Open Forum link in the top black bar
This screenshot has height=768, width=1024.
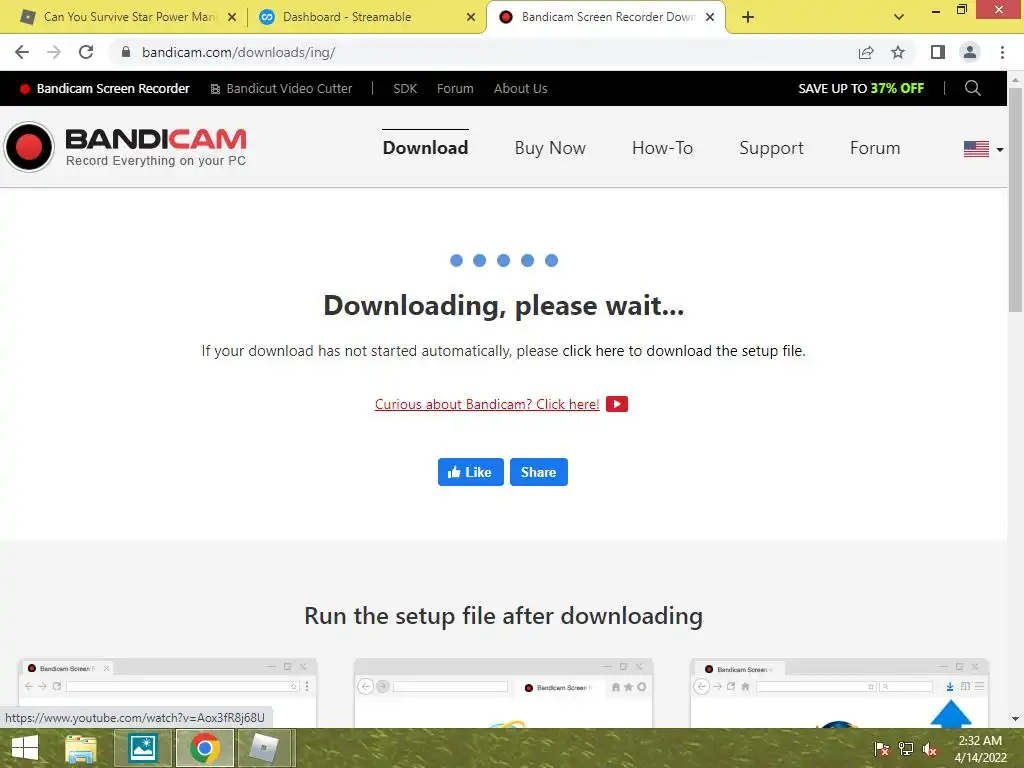tap(455, 88)
